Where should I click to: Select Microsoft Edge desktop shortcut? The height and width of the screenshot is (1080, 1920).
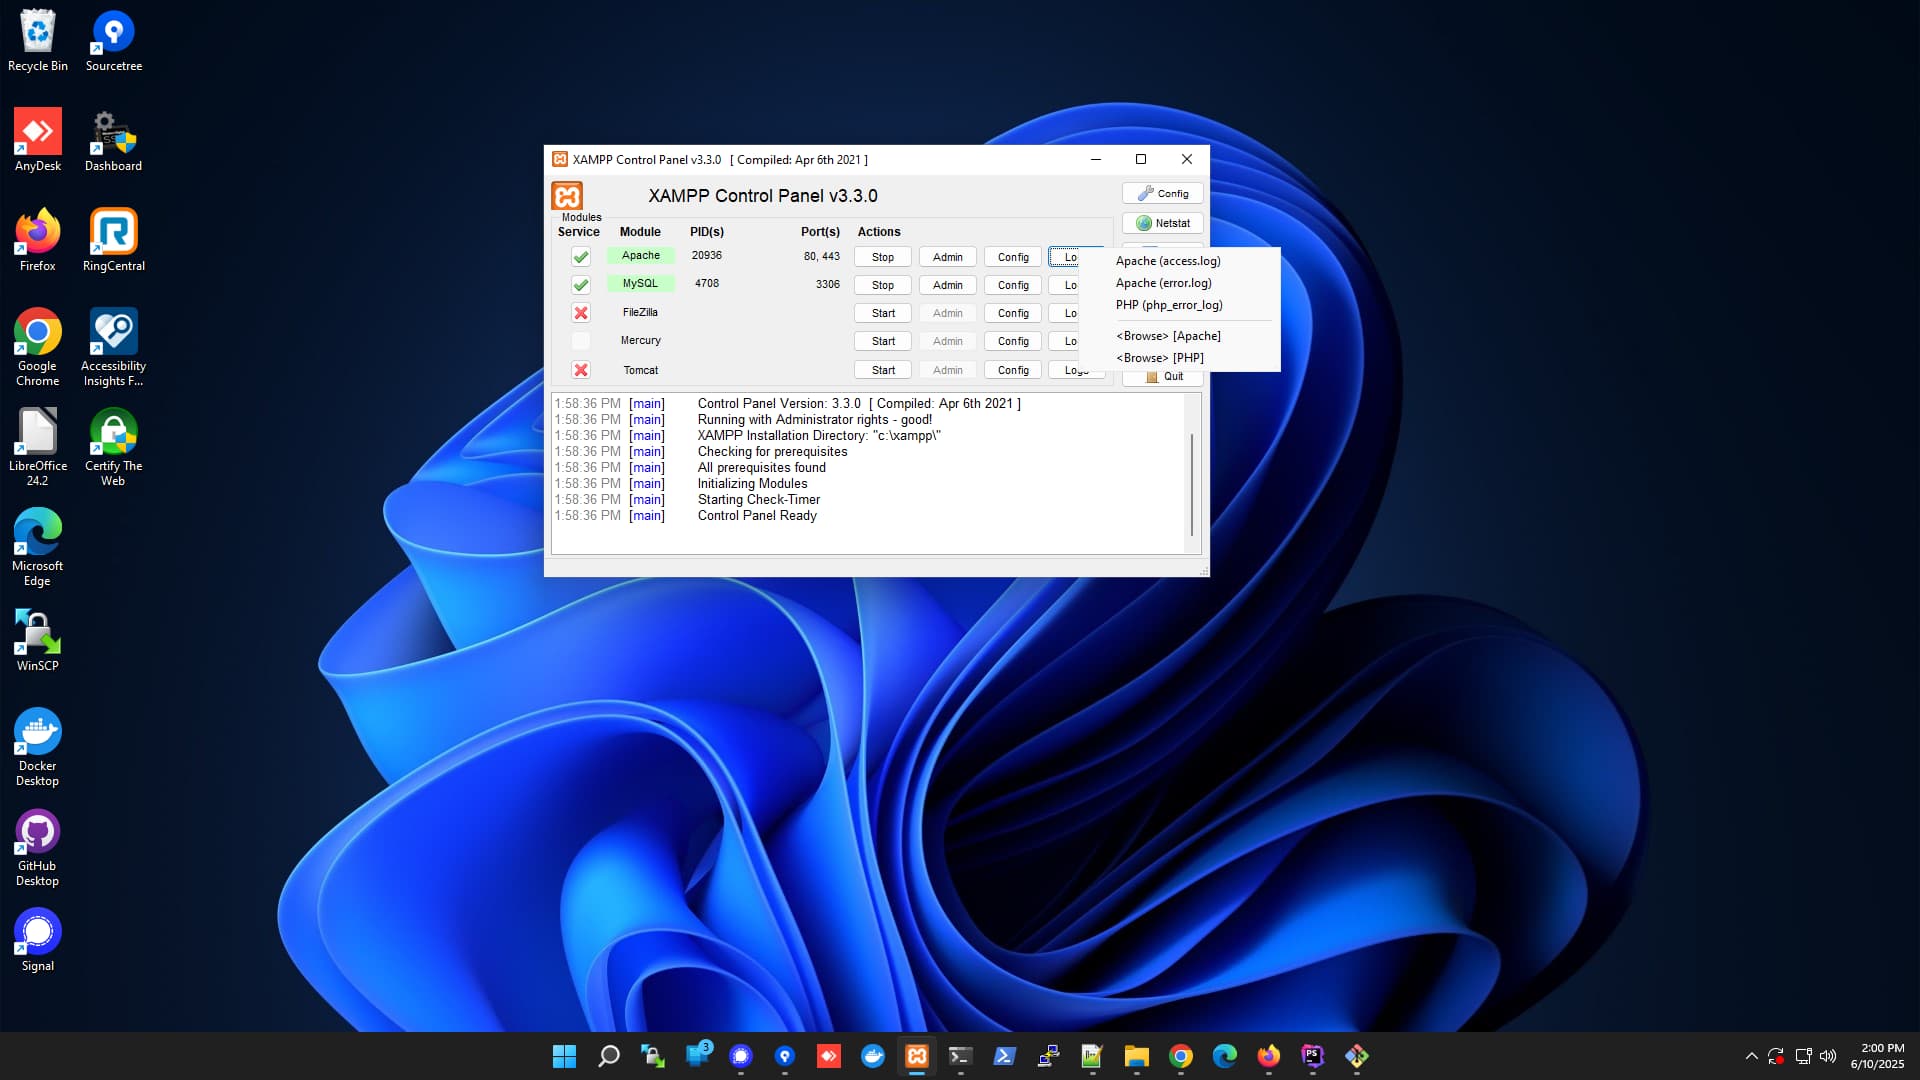pyautogui.click(x=38, y=547)
